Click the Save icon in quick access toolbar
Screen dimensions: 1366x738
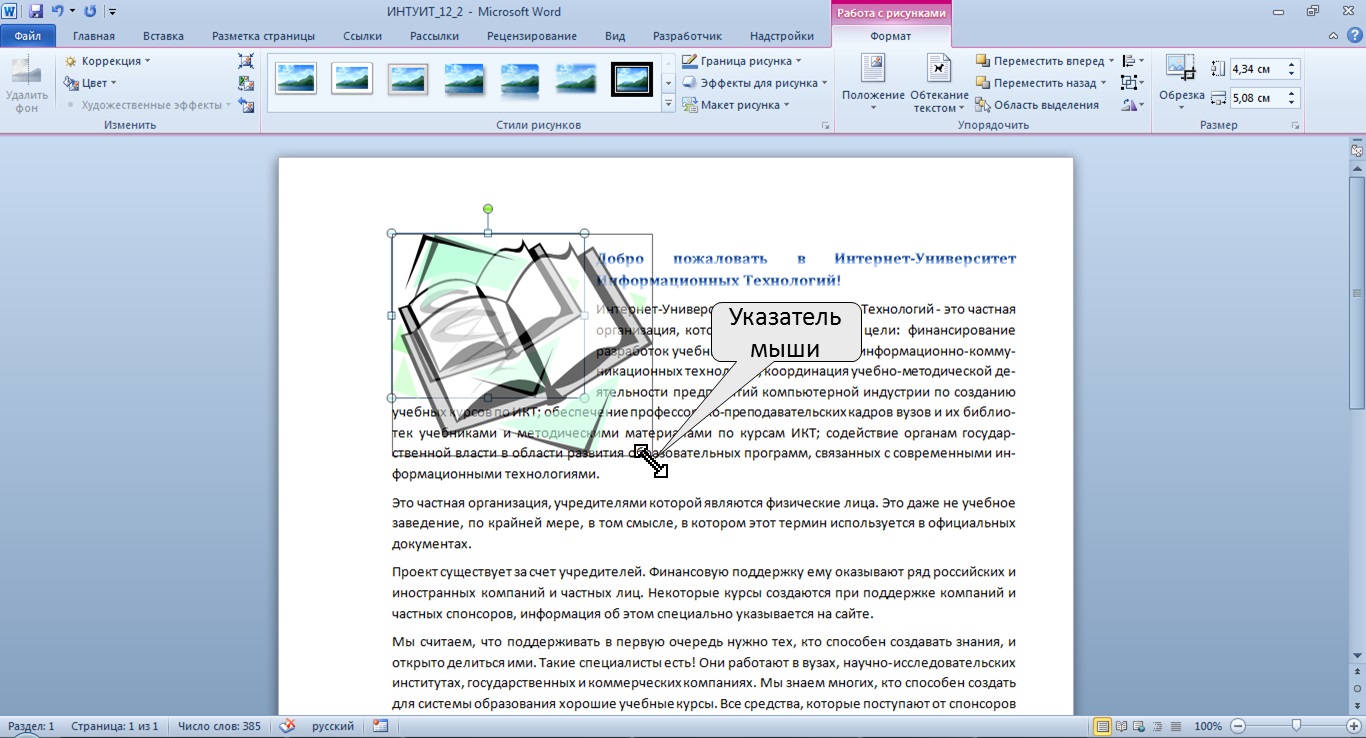click(36, 12)
